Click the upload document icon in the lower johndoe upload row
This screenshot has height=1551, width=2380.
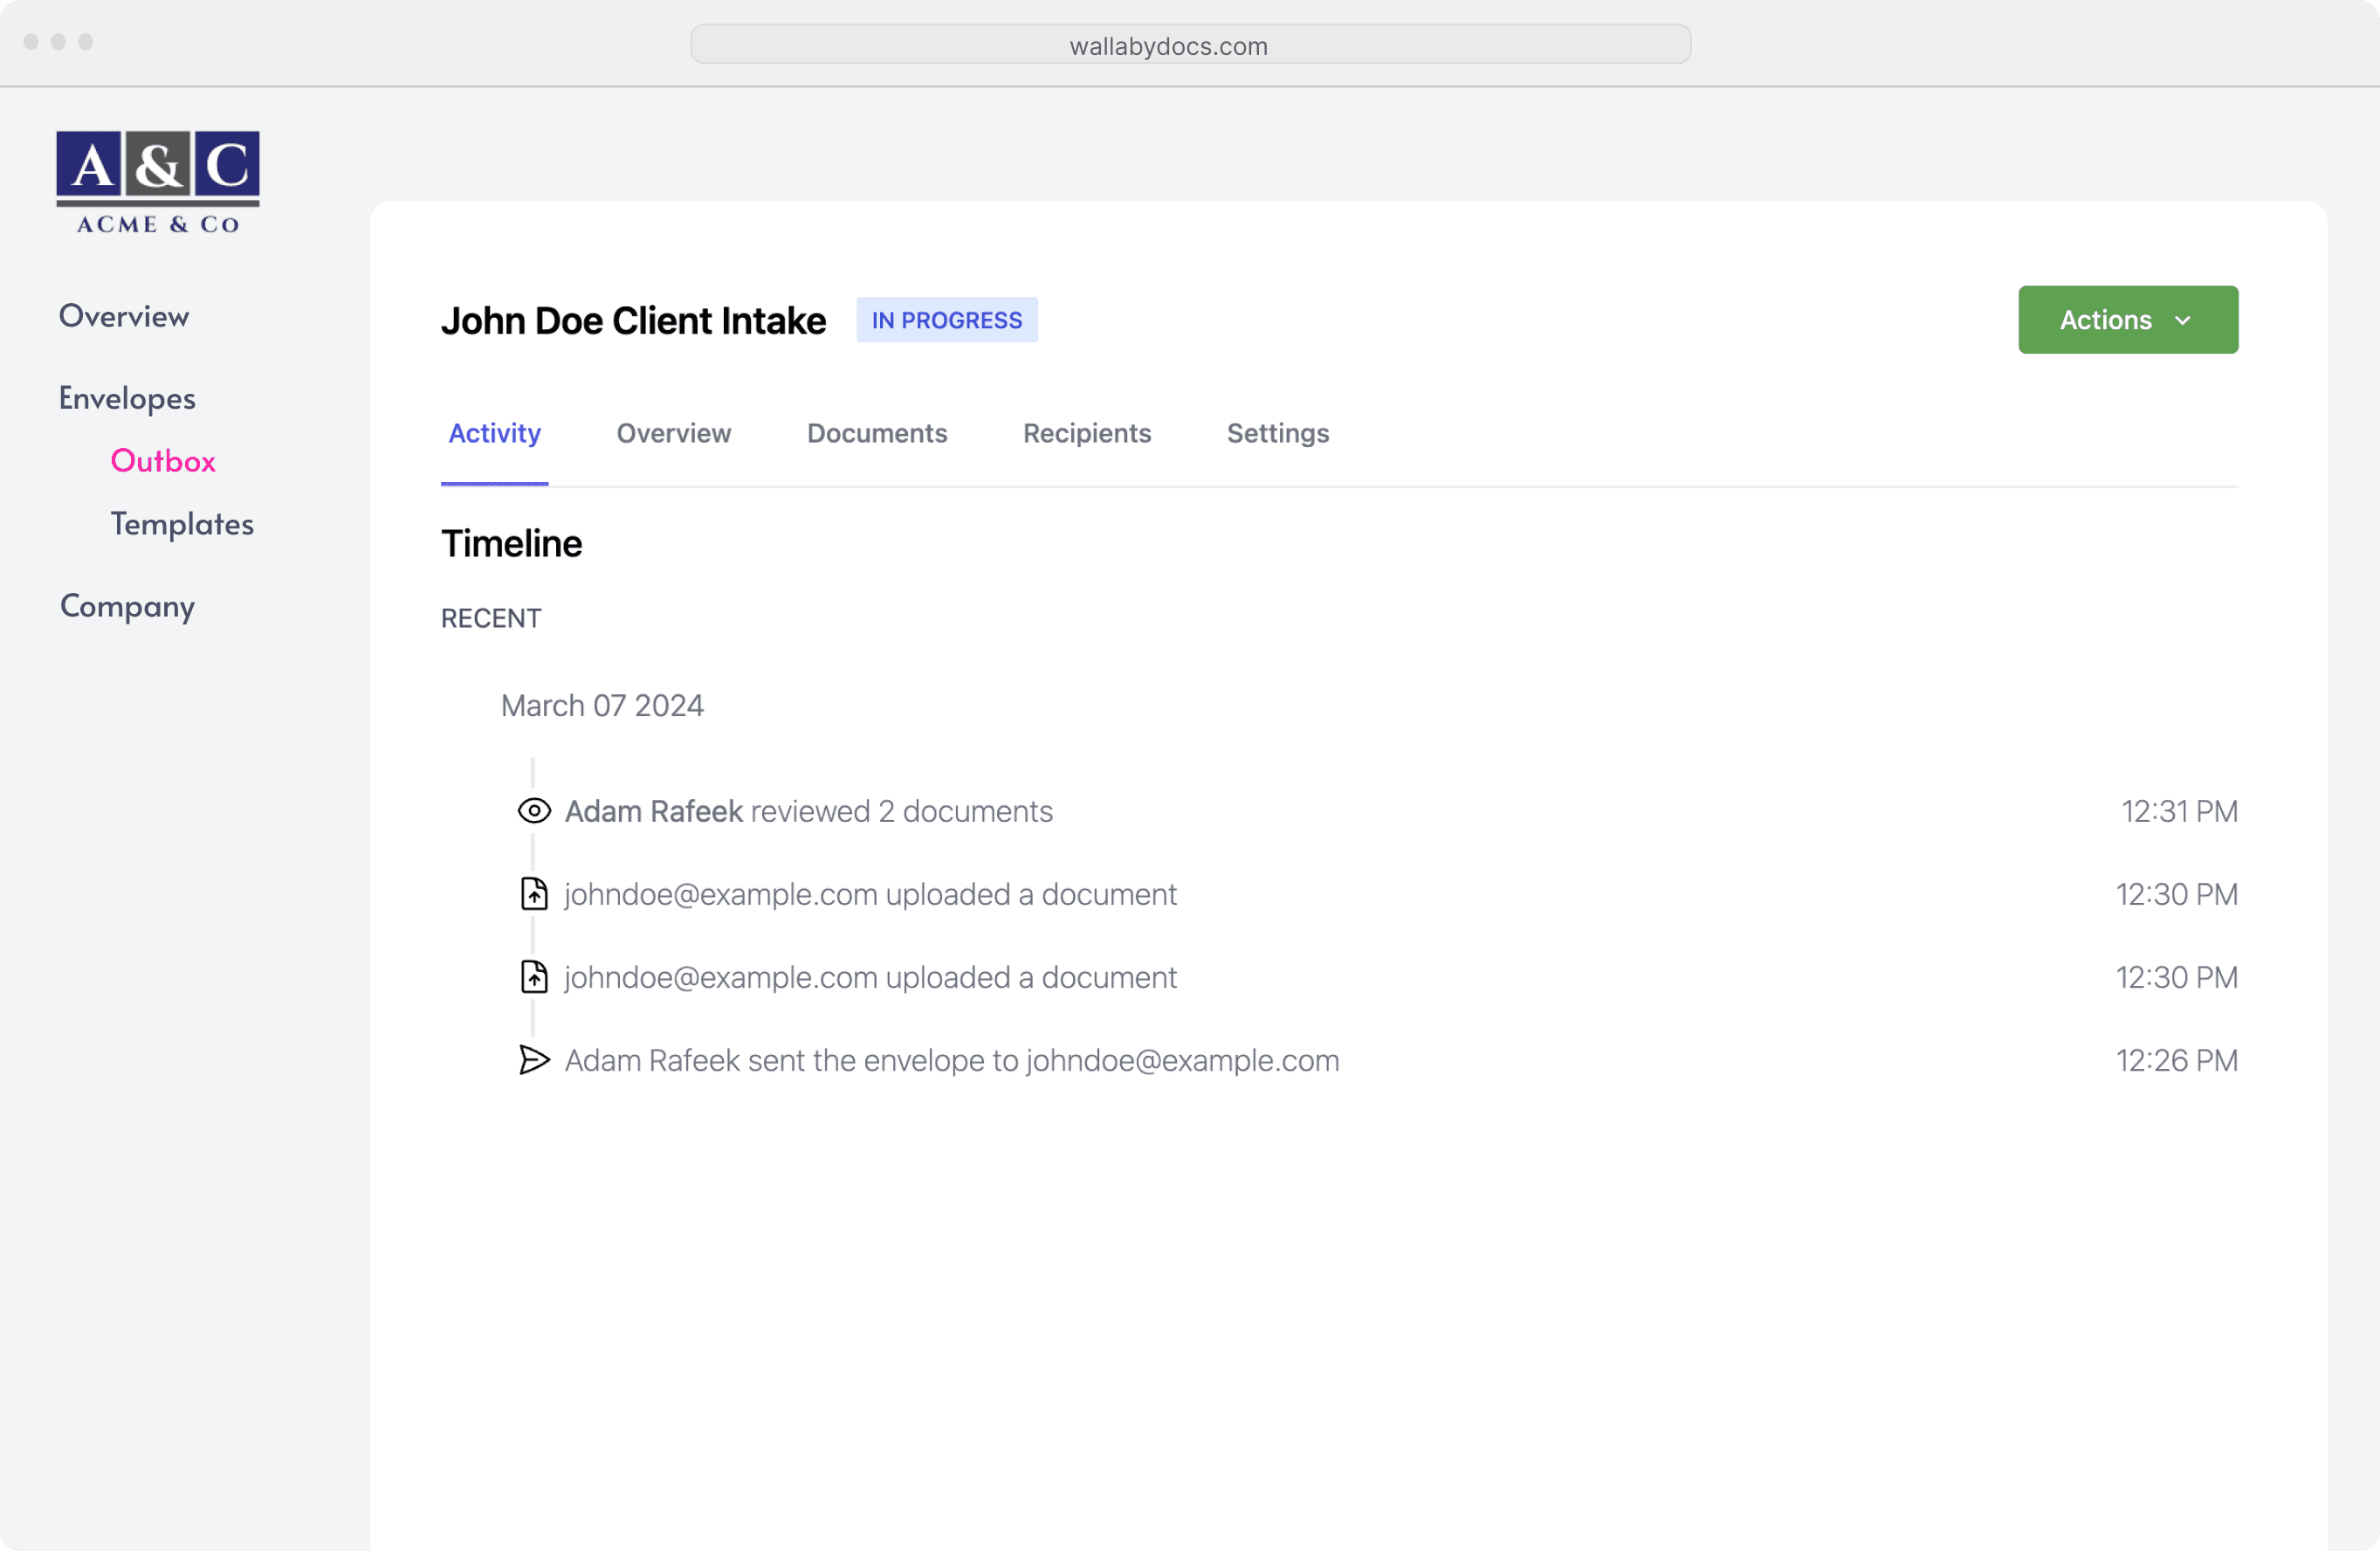(534, 977)
